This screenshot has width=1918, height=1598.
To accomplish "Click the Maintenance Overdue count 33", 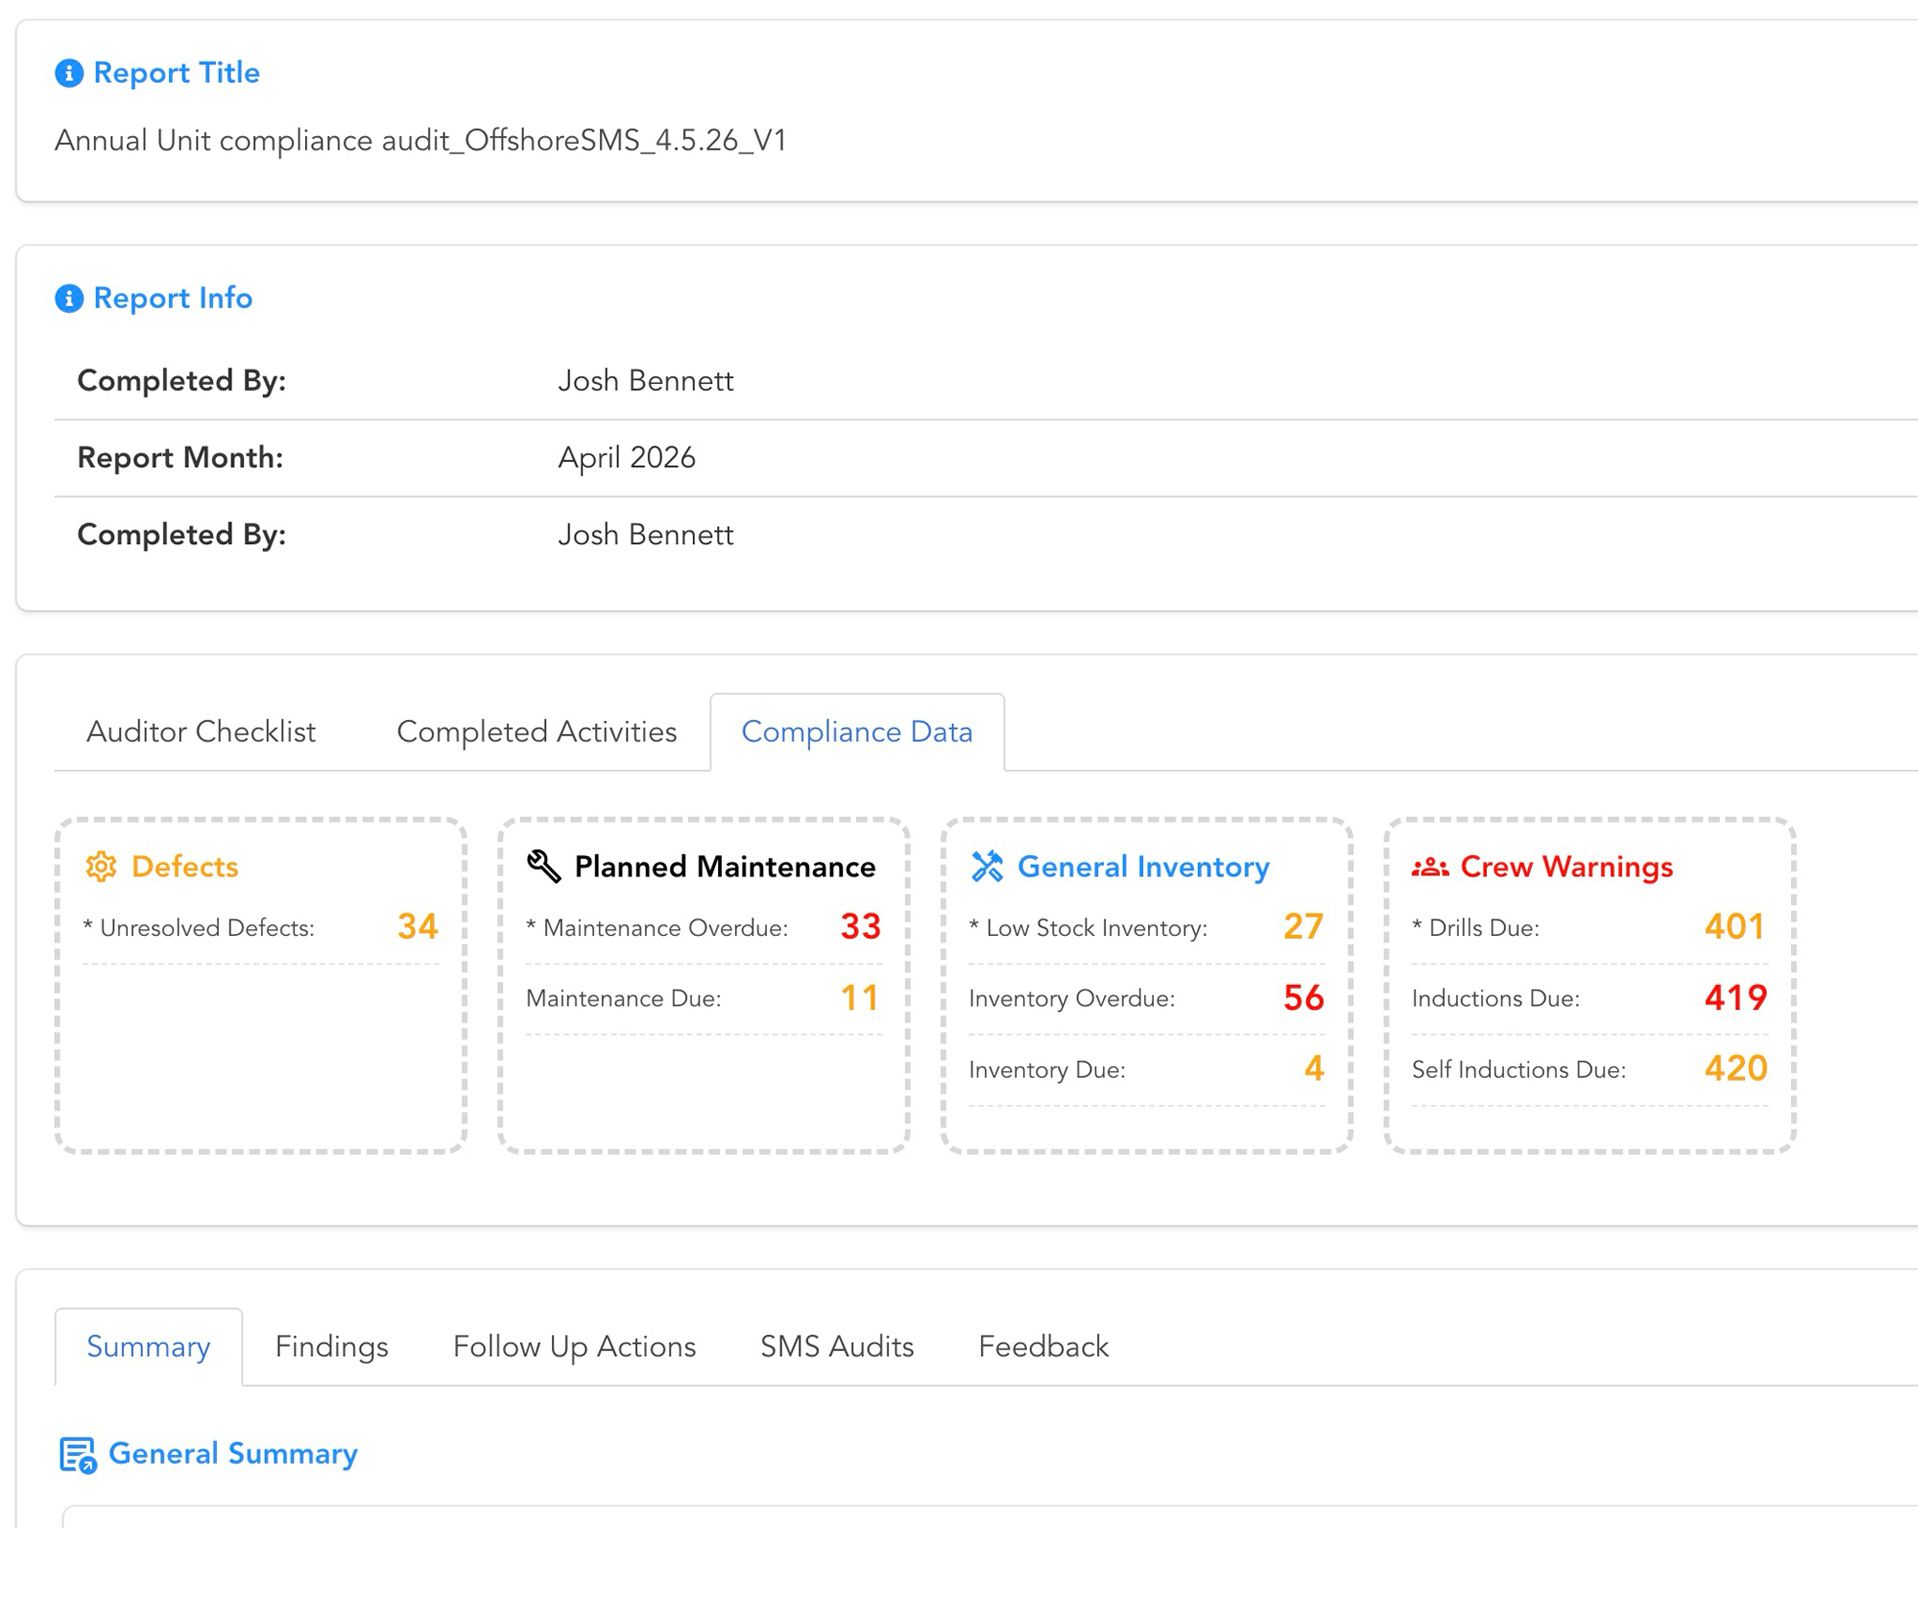I will coord(860,927).
